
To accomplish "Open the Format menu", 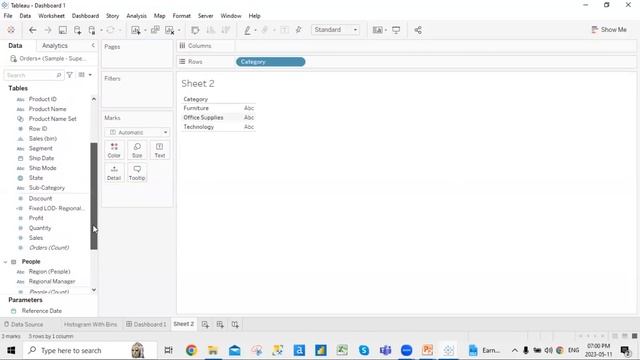I will point(182,16).
